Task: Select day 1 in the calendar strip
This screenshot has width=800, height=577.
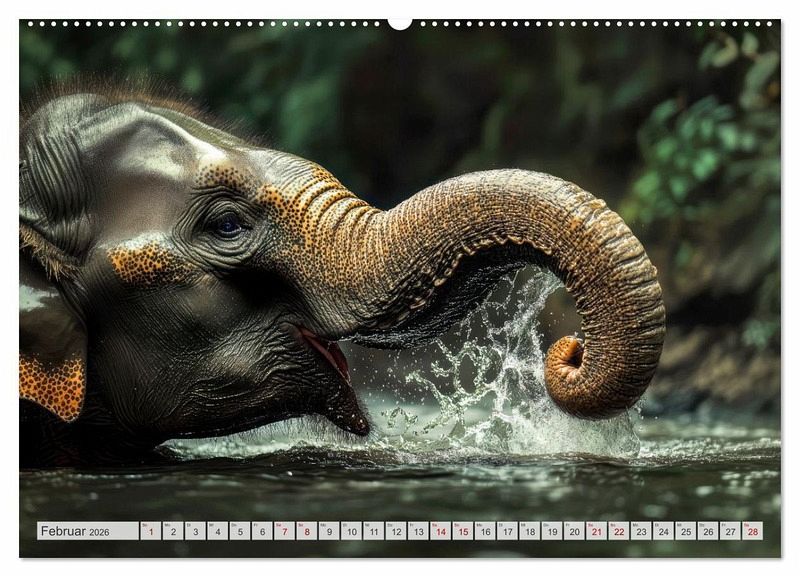Action: (x=150, y=531)
